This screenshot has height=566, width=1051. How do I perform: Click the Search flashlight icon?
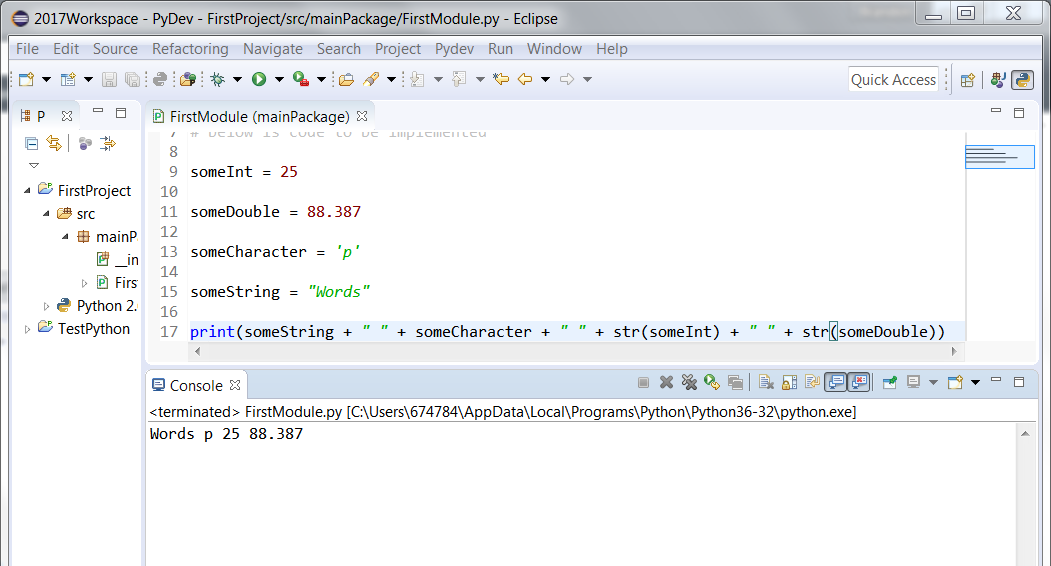click(371, 79)
